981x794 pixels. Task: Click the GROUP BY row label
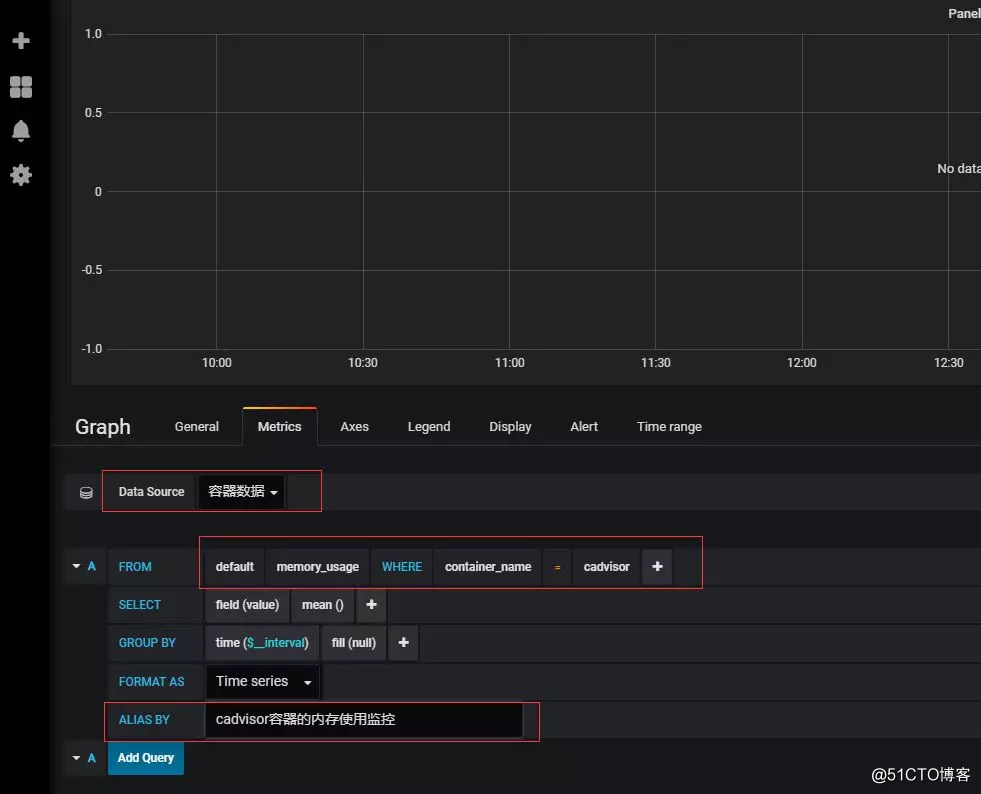pyautogui.click(x=147, y=643)
